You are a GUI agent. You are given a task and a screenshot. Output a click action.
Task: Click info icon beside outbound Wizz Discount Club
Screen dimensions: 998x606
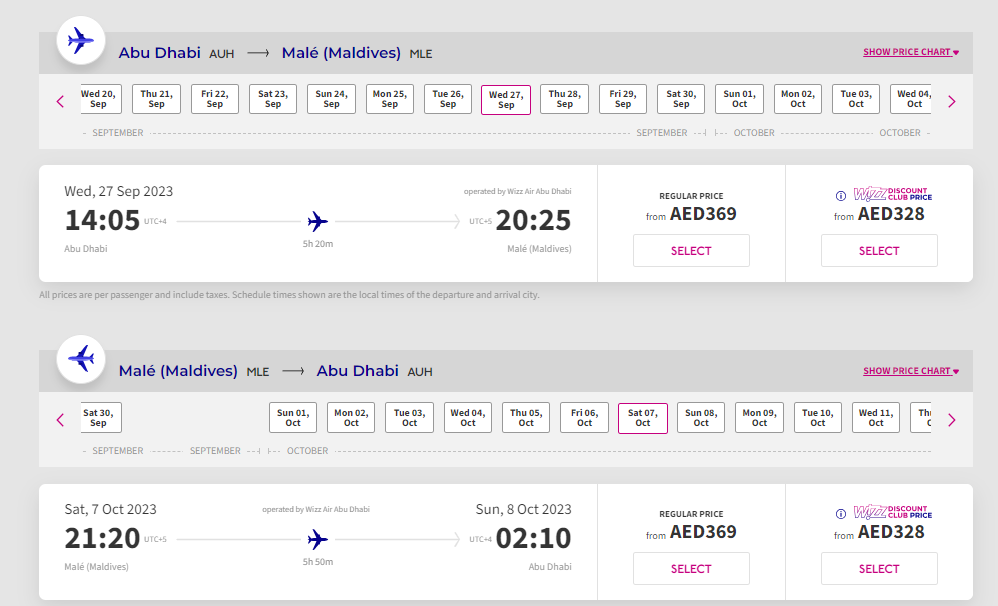841,196
